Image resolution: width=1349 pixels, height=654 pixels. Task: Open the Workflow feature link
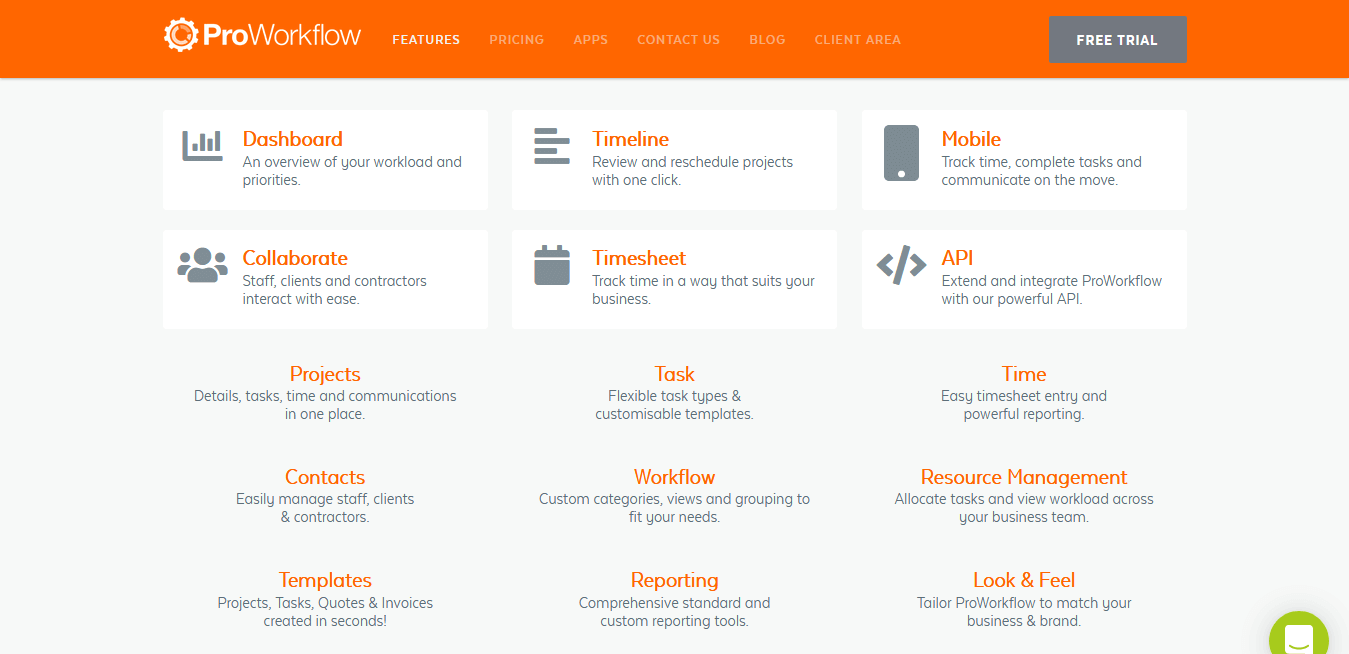[x=674, y=477]
